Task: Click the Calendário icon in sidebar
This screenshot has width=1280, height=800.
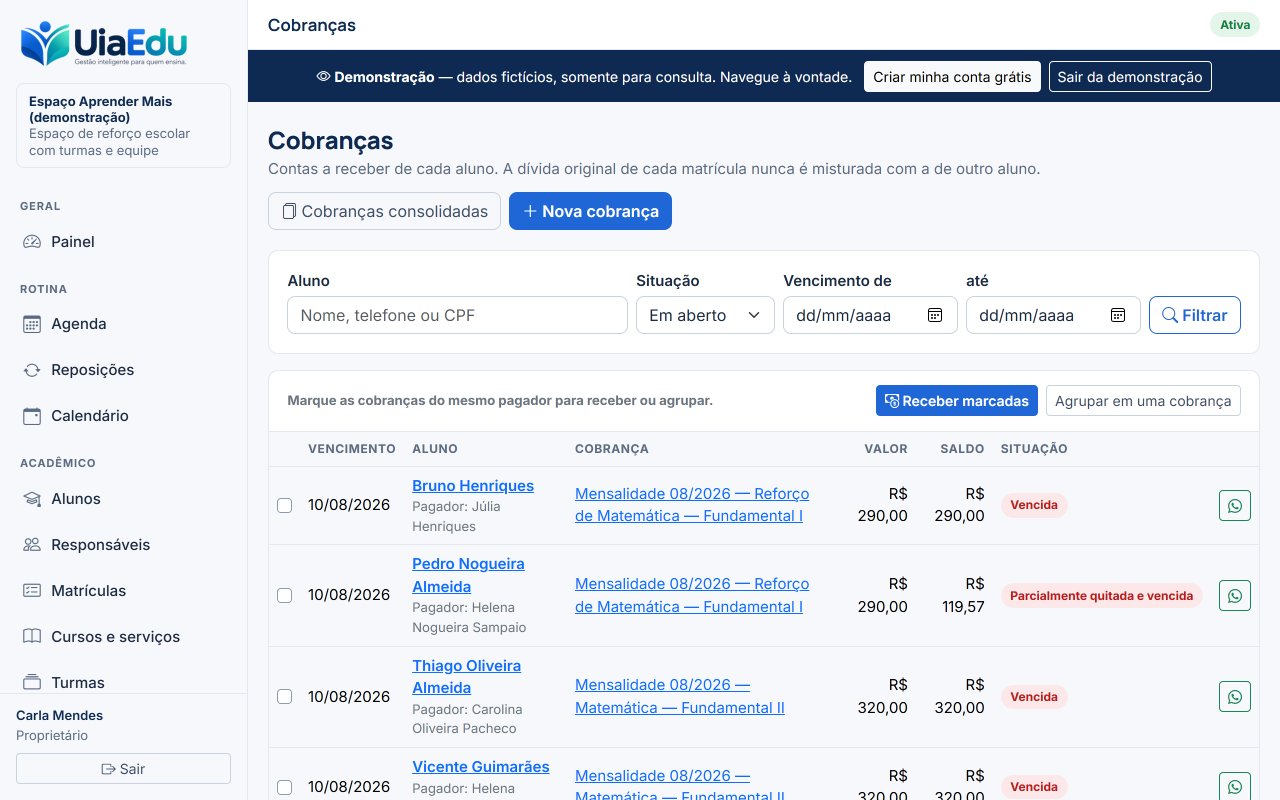Action: coord(32,416)
